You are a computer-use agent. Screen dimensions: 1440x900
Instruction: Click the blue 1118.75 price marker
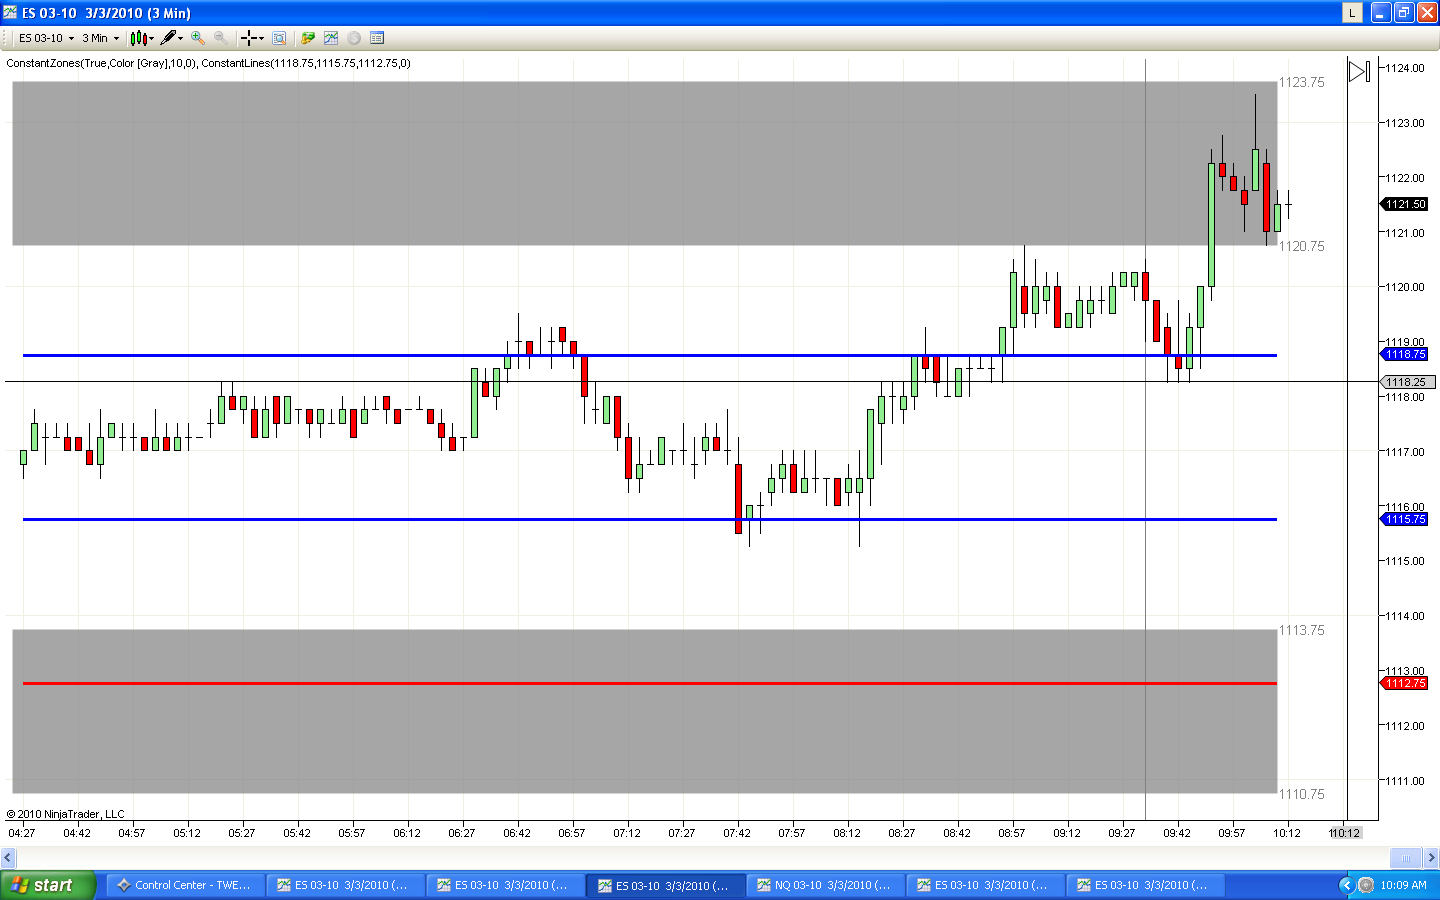click(x=1405, y=354)
